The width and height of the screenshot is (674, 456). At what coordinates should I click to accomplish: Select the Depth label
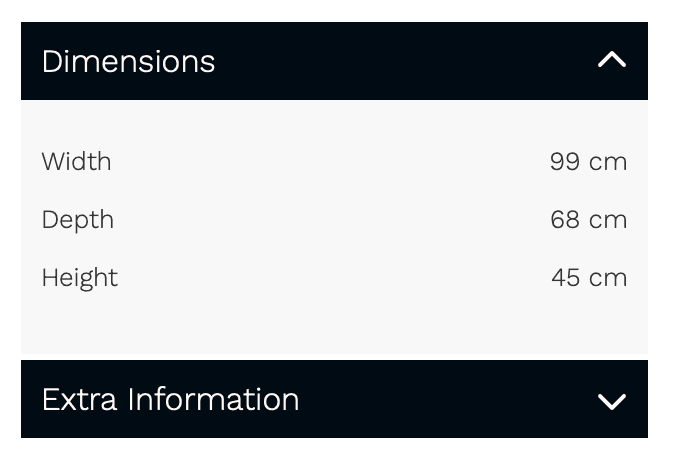(78, 221)
